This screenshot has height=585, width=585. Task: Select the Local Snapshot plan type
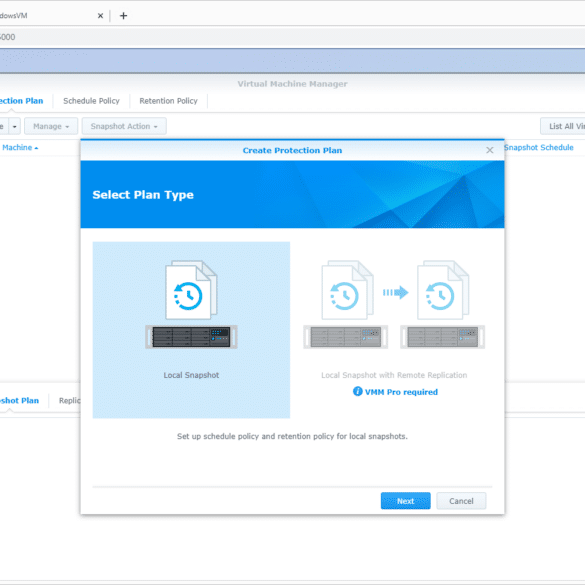pyautogui.click(x=191, y=330)
